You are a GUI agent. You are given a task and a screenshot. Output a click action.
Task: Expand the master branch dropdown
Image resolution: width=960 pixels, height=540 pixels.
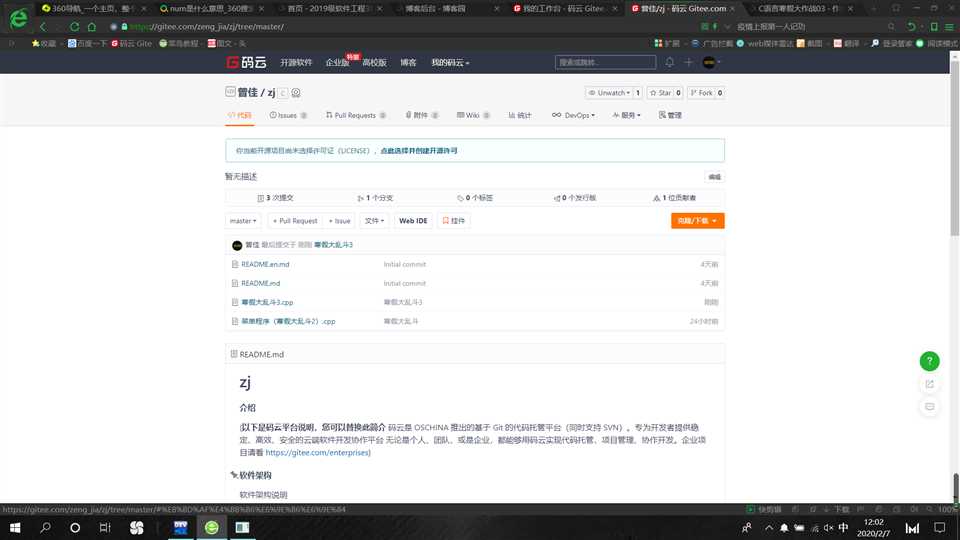[243, 221]
